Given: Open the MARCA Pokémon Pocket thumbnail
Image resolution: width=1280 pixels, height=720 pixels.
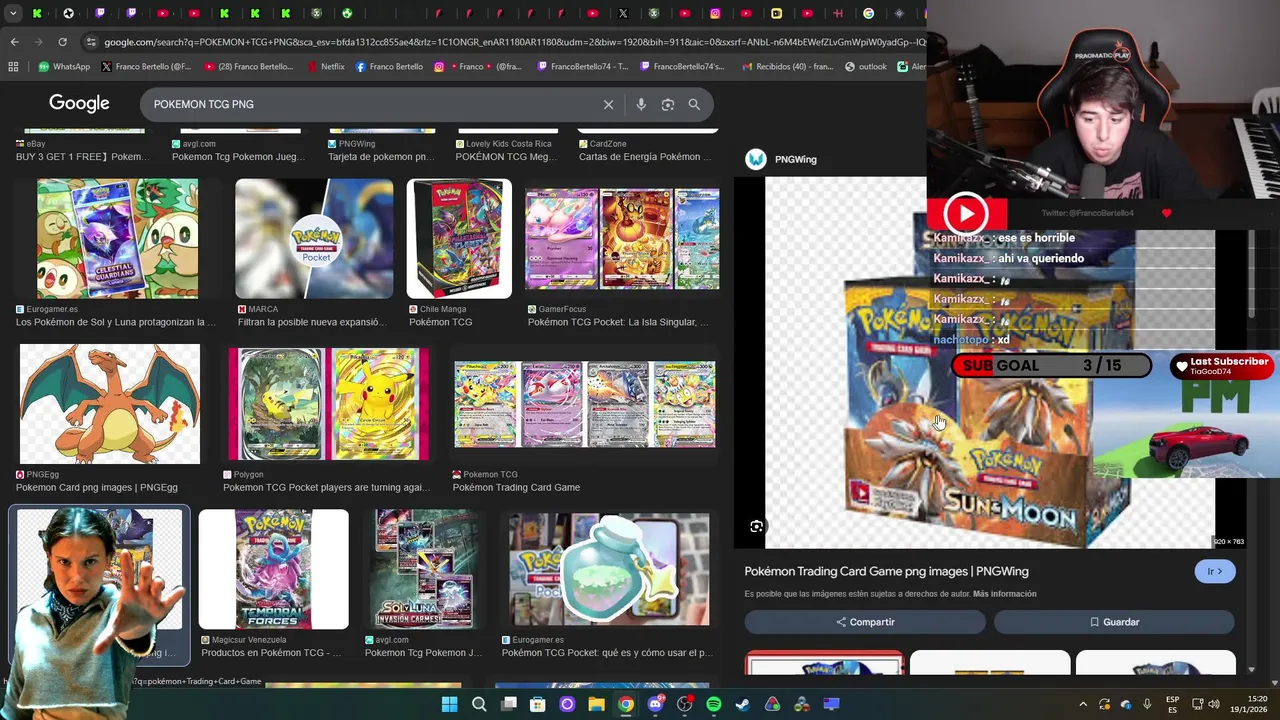Looking at the screenshot, I should pyautogui.click(x=314, y=239).
